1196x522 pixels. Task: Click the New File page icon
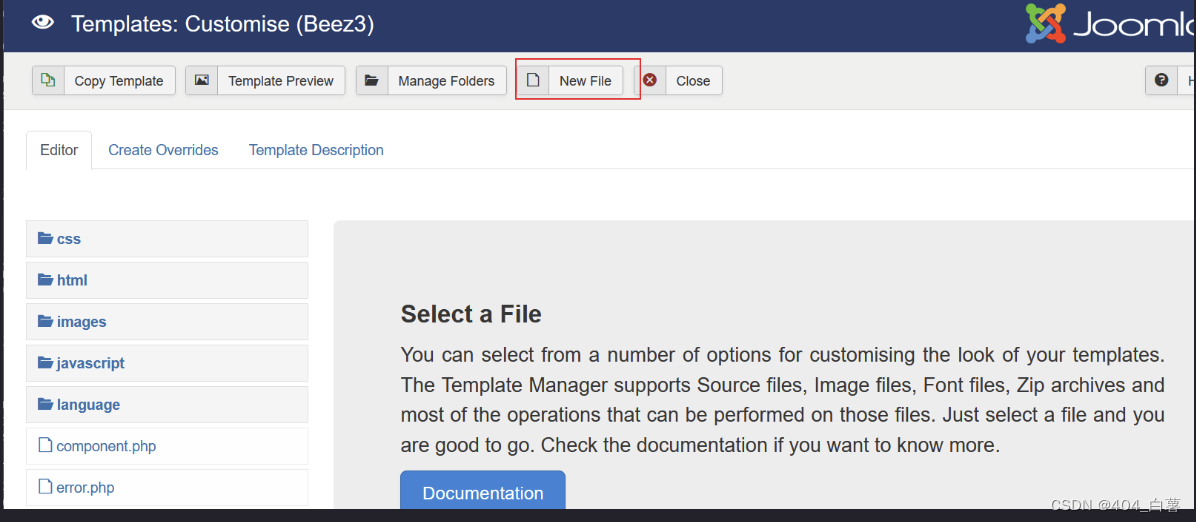(533, 81)
